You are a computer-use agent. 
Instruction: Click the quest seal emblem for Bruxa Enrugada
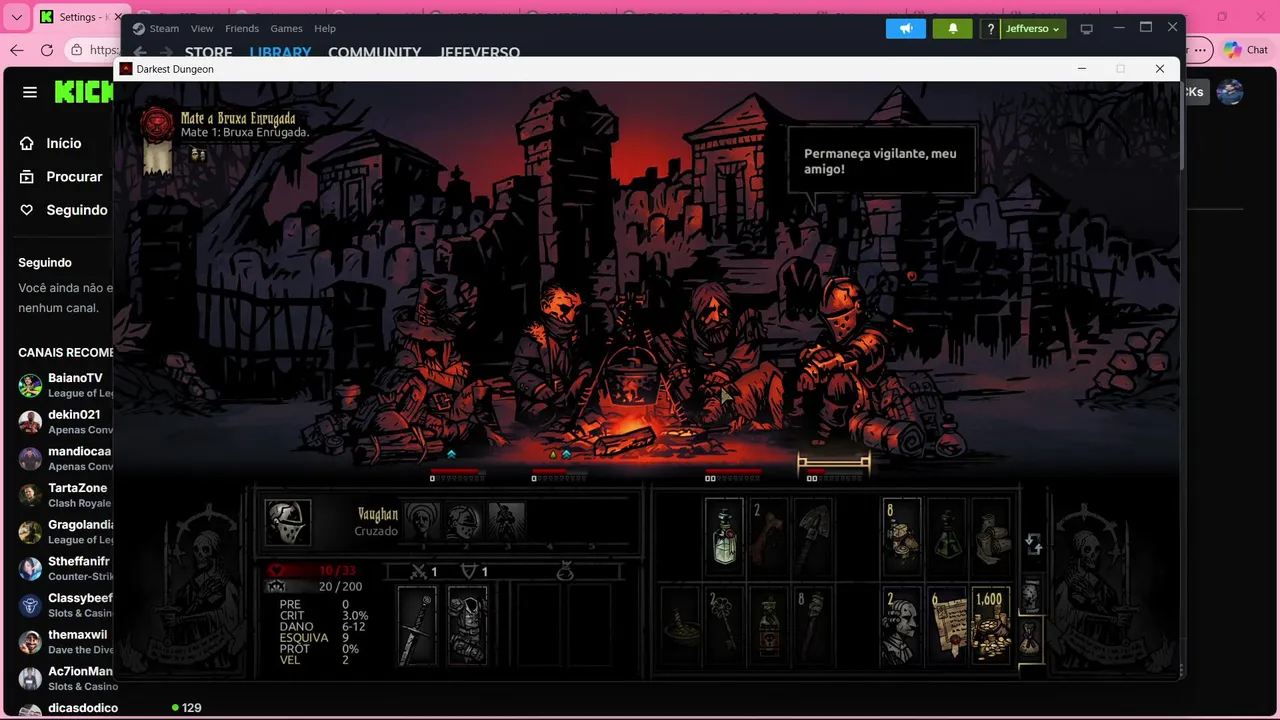tap(157, 124)
